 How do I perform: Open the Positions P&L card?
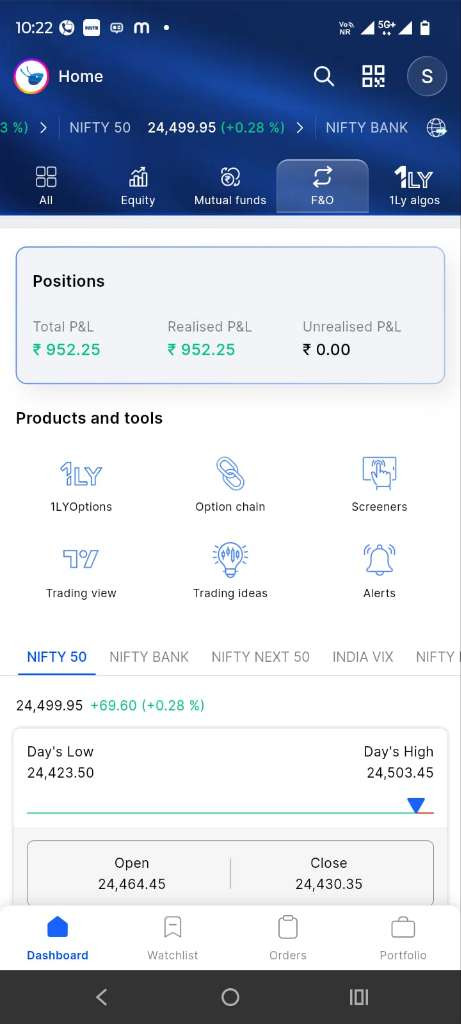tap(230, 315)
